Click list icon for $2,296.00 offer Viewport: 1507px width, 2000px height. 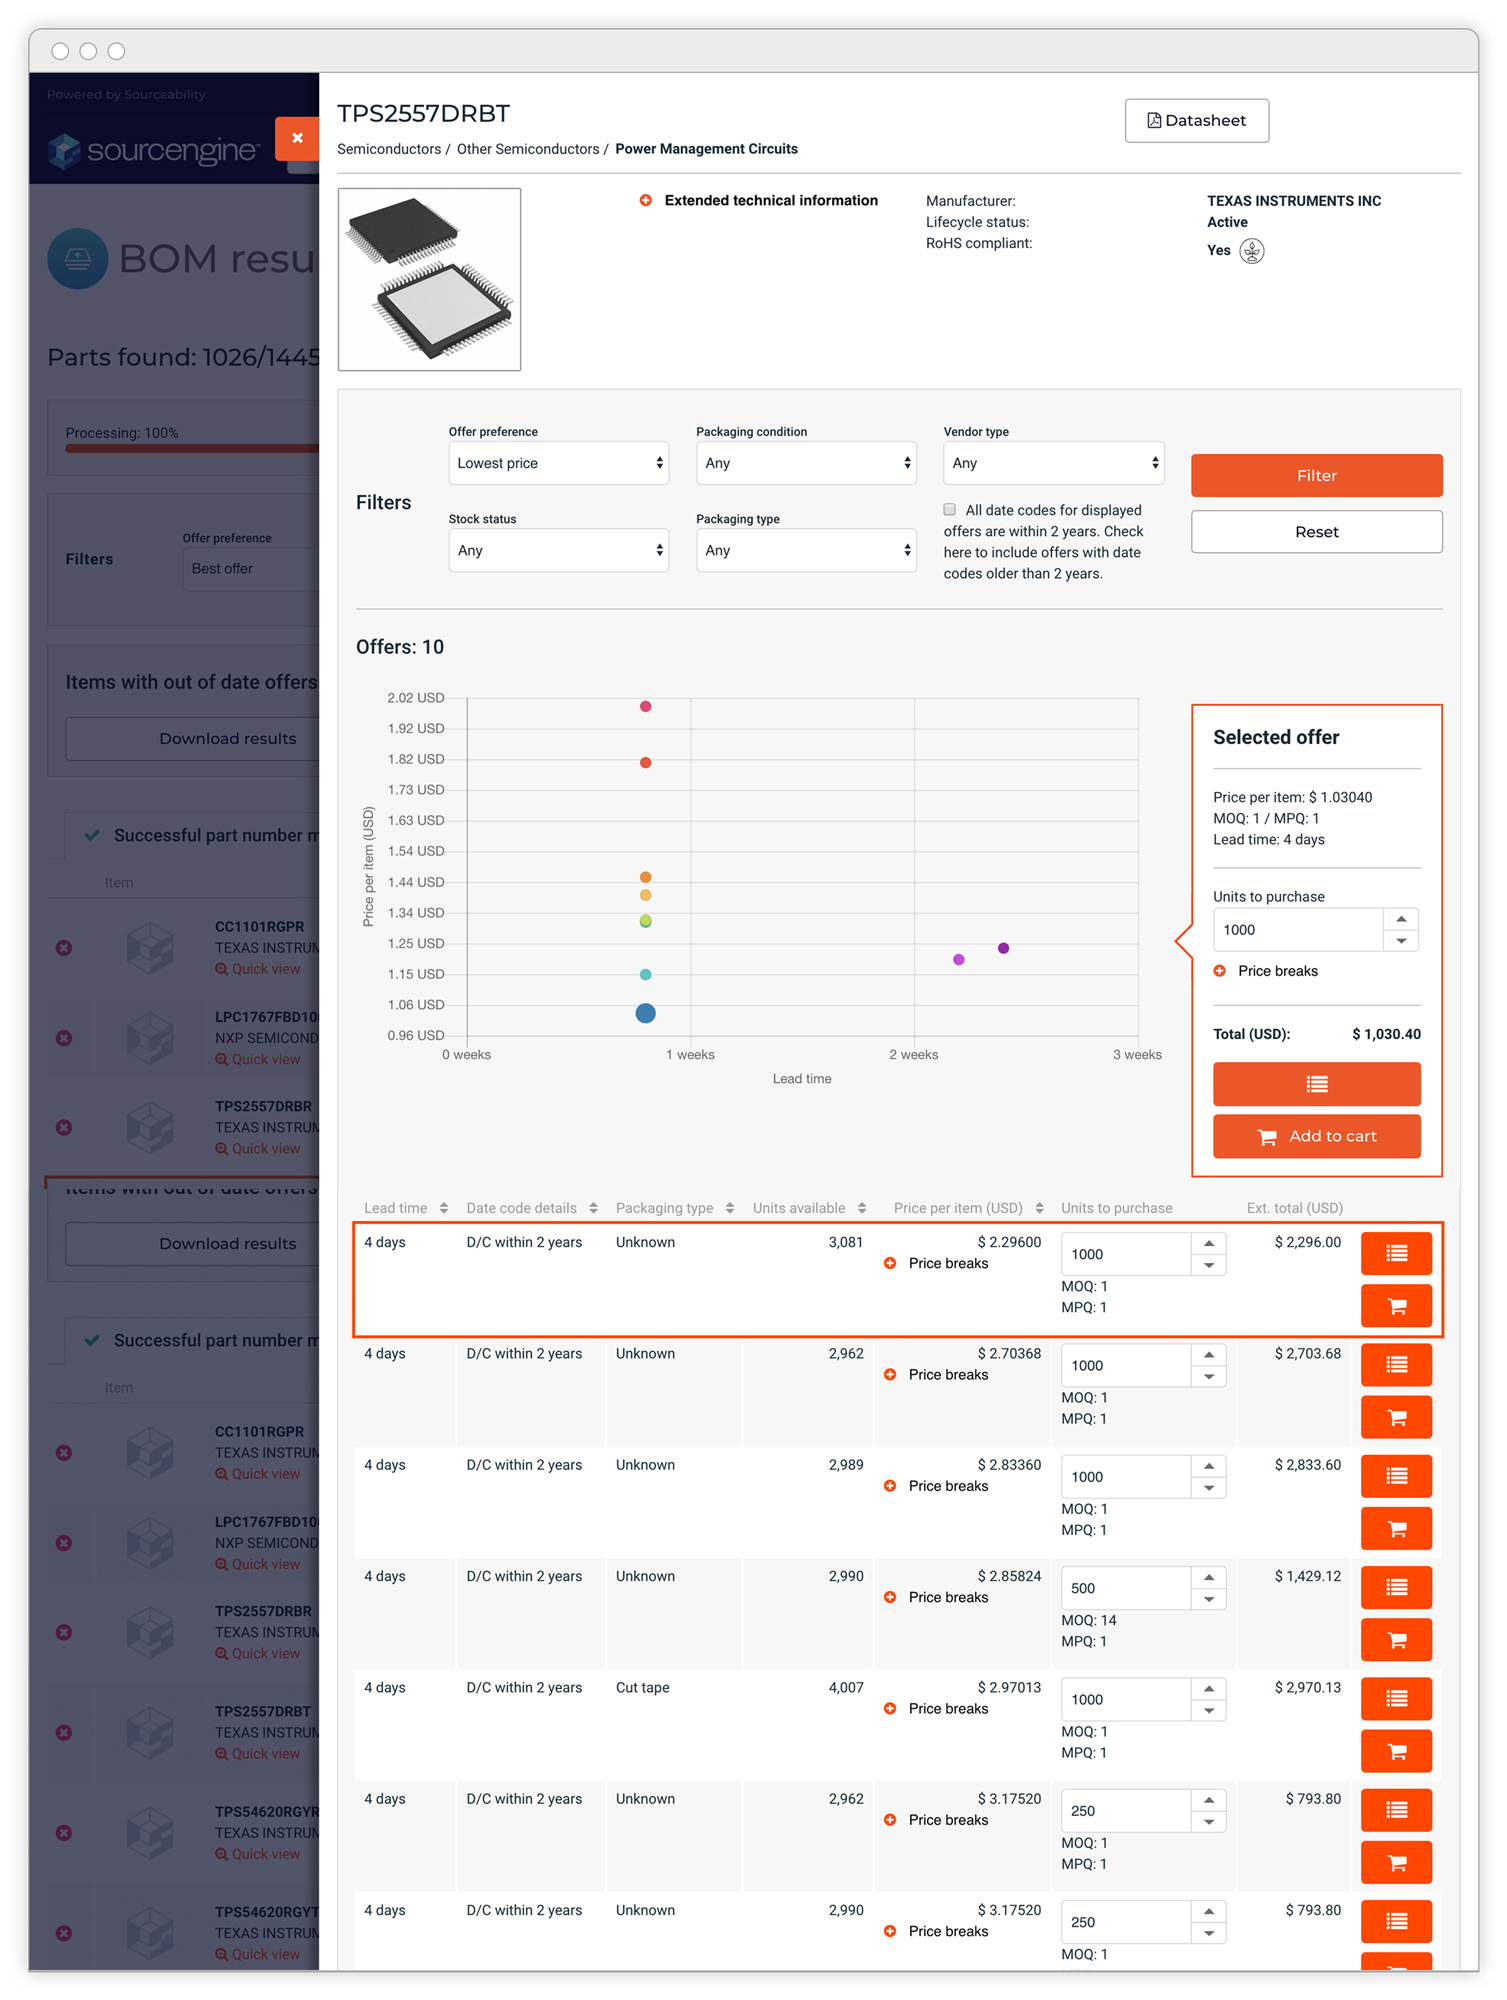(1396, 1253)
